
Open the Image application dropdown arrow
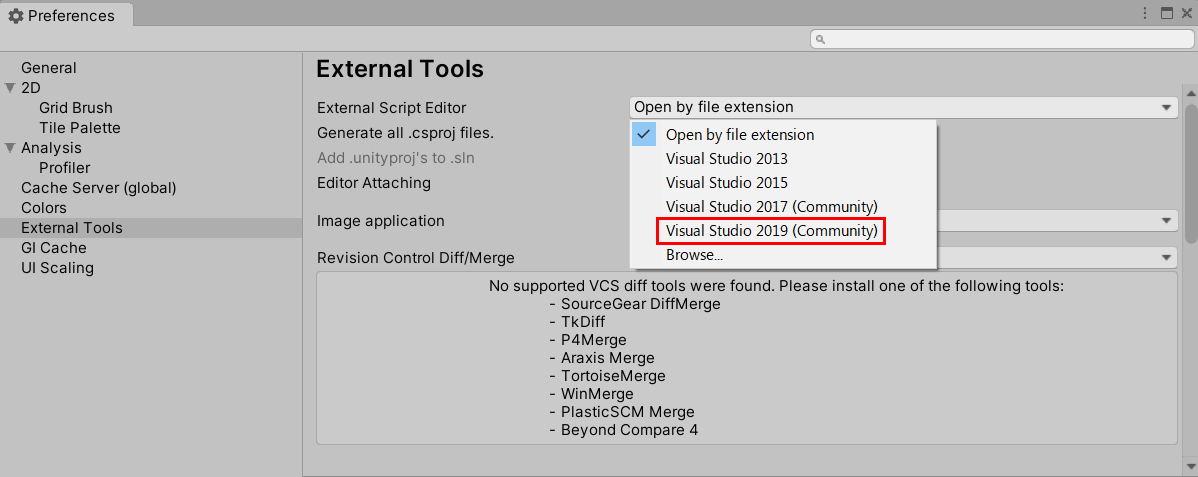1166,221
